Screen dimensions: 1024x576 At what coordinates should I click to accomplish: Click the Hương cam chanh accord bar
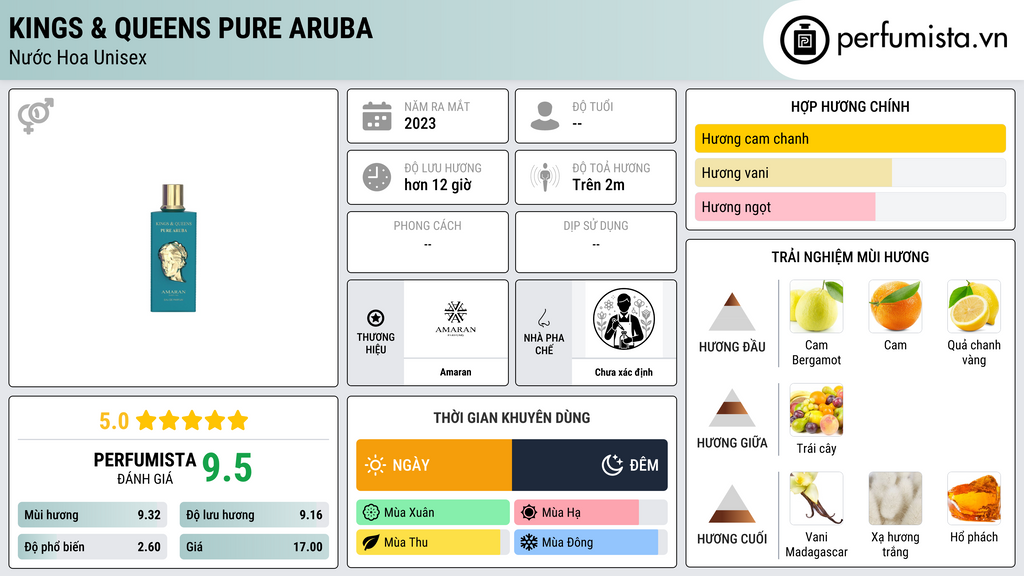pyautogui.click(x=850, y=138)
